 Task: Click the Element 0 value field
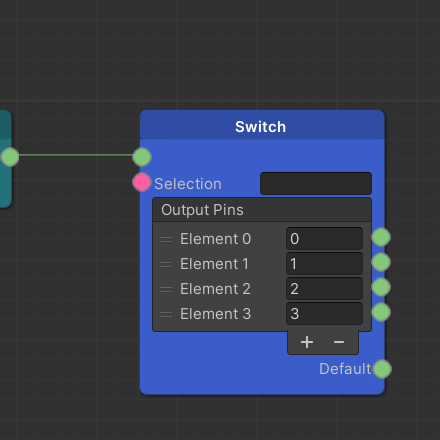(x=324, y=239)
